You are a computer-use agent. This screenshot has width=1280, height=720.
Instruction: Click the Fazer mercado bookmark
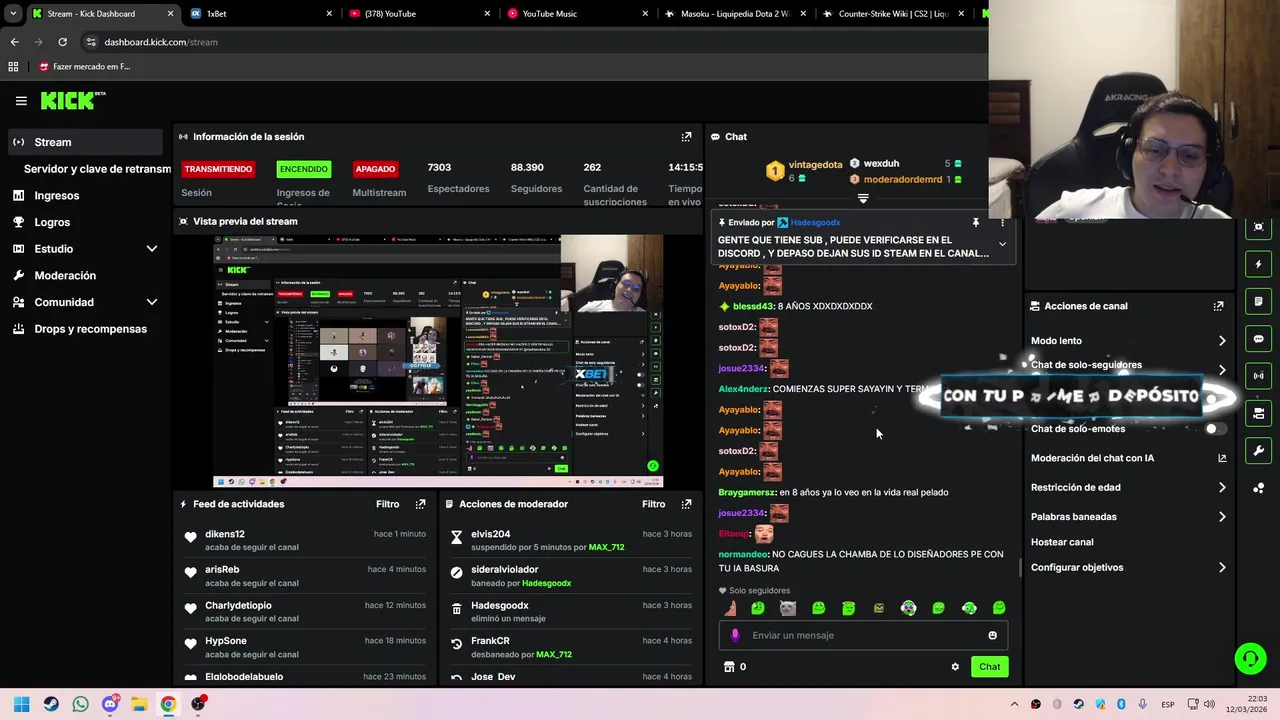pyautogui.click(x=84, y=67)
